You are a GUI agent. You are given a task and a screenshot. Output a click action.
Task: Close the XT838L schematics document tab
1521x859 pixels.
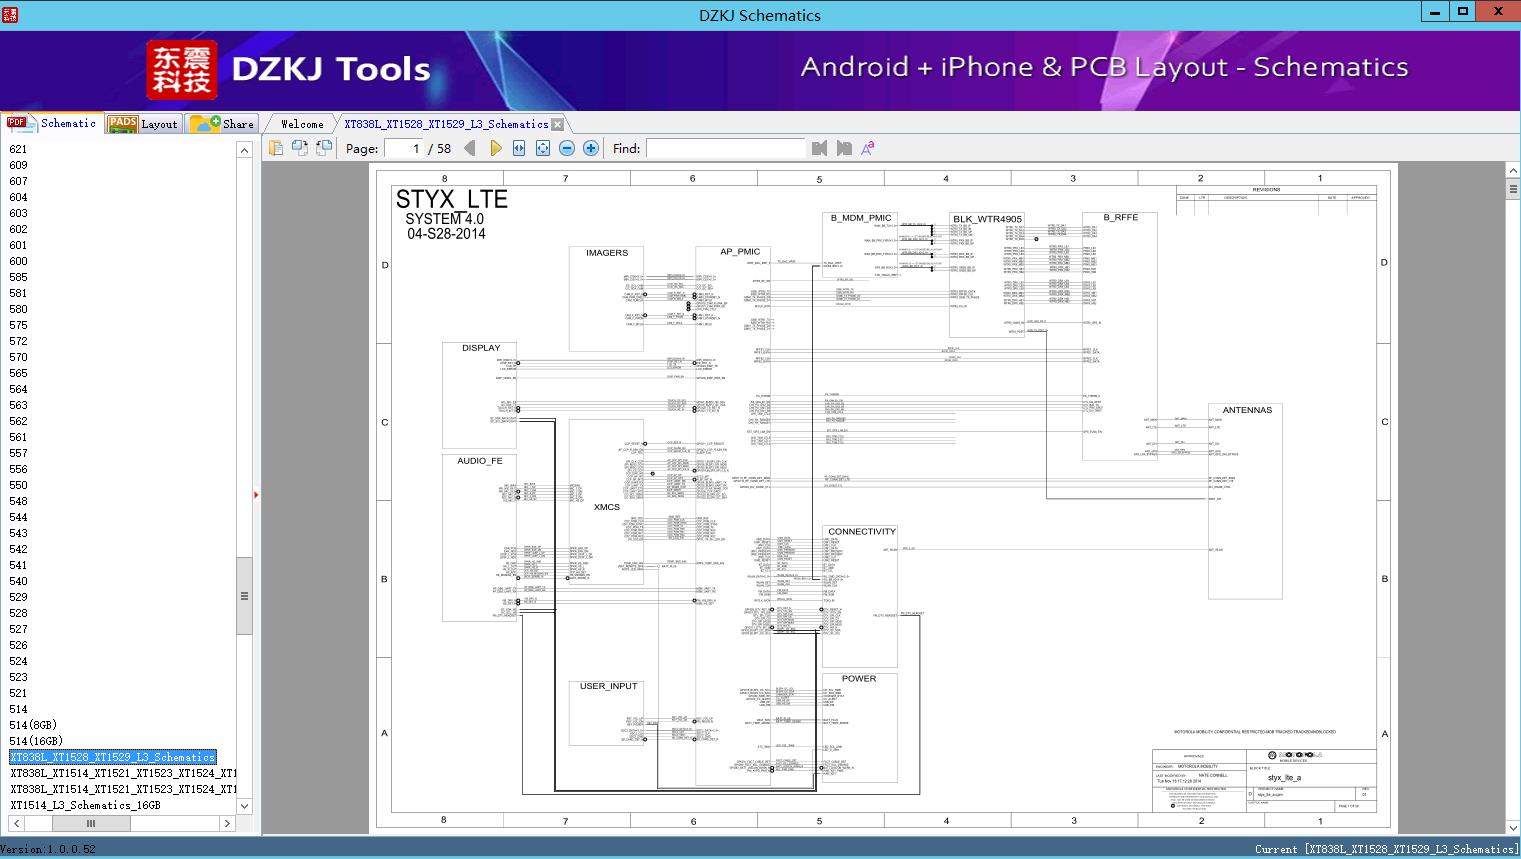(558, 124)
